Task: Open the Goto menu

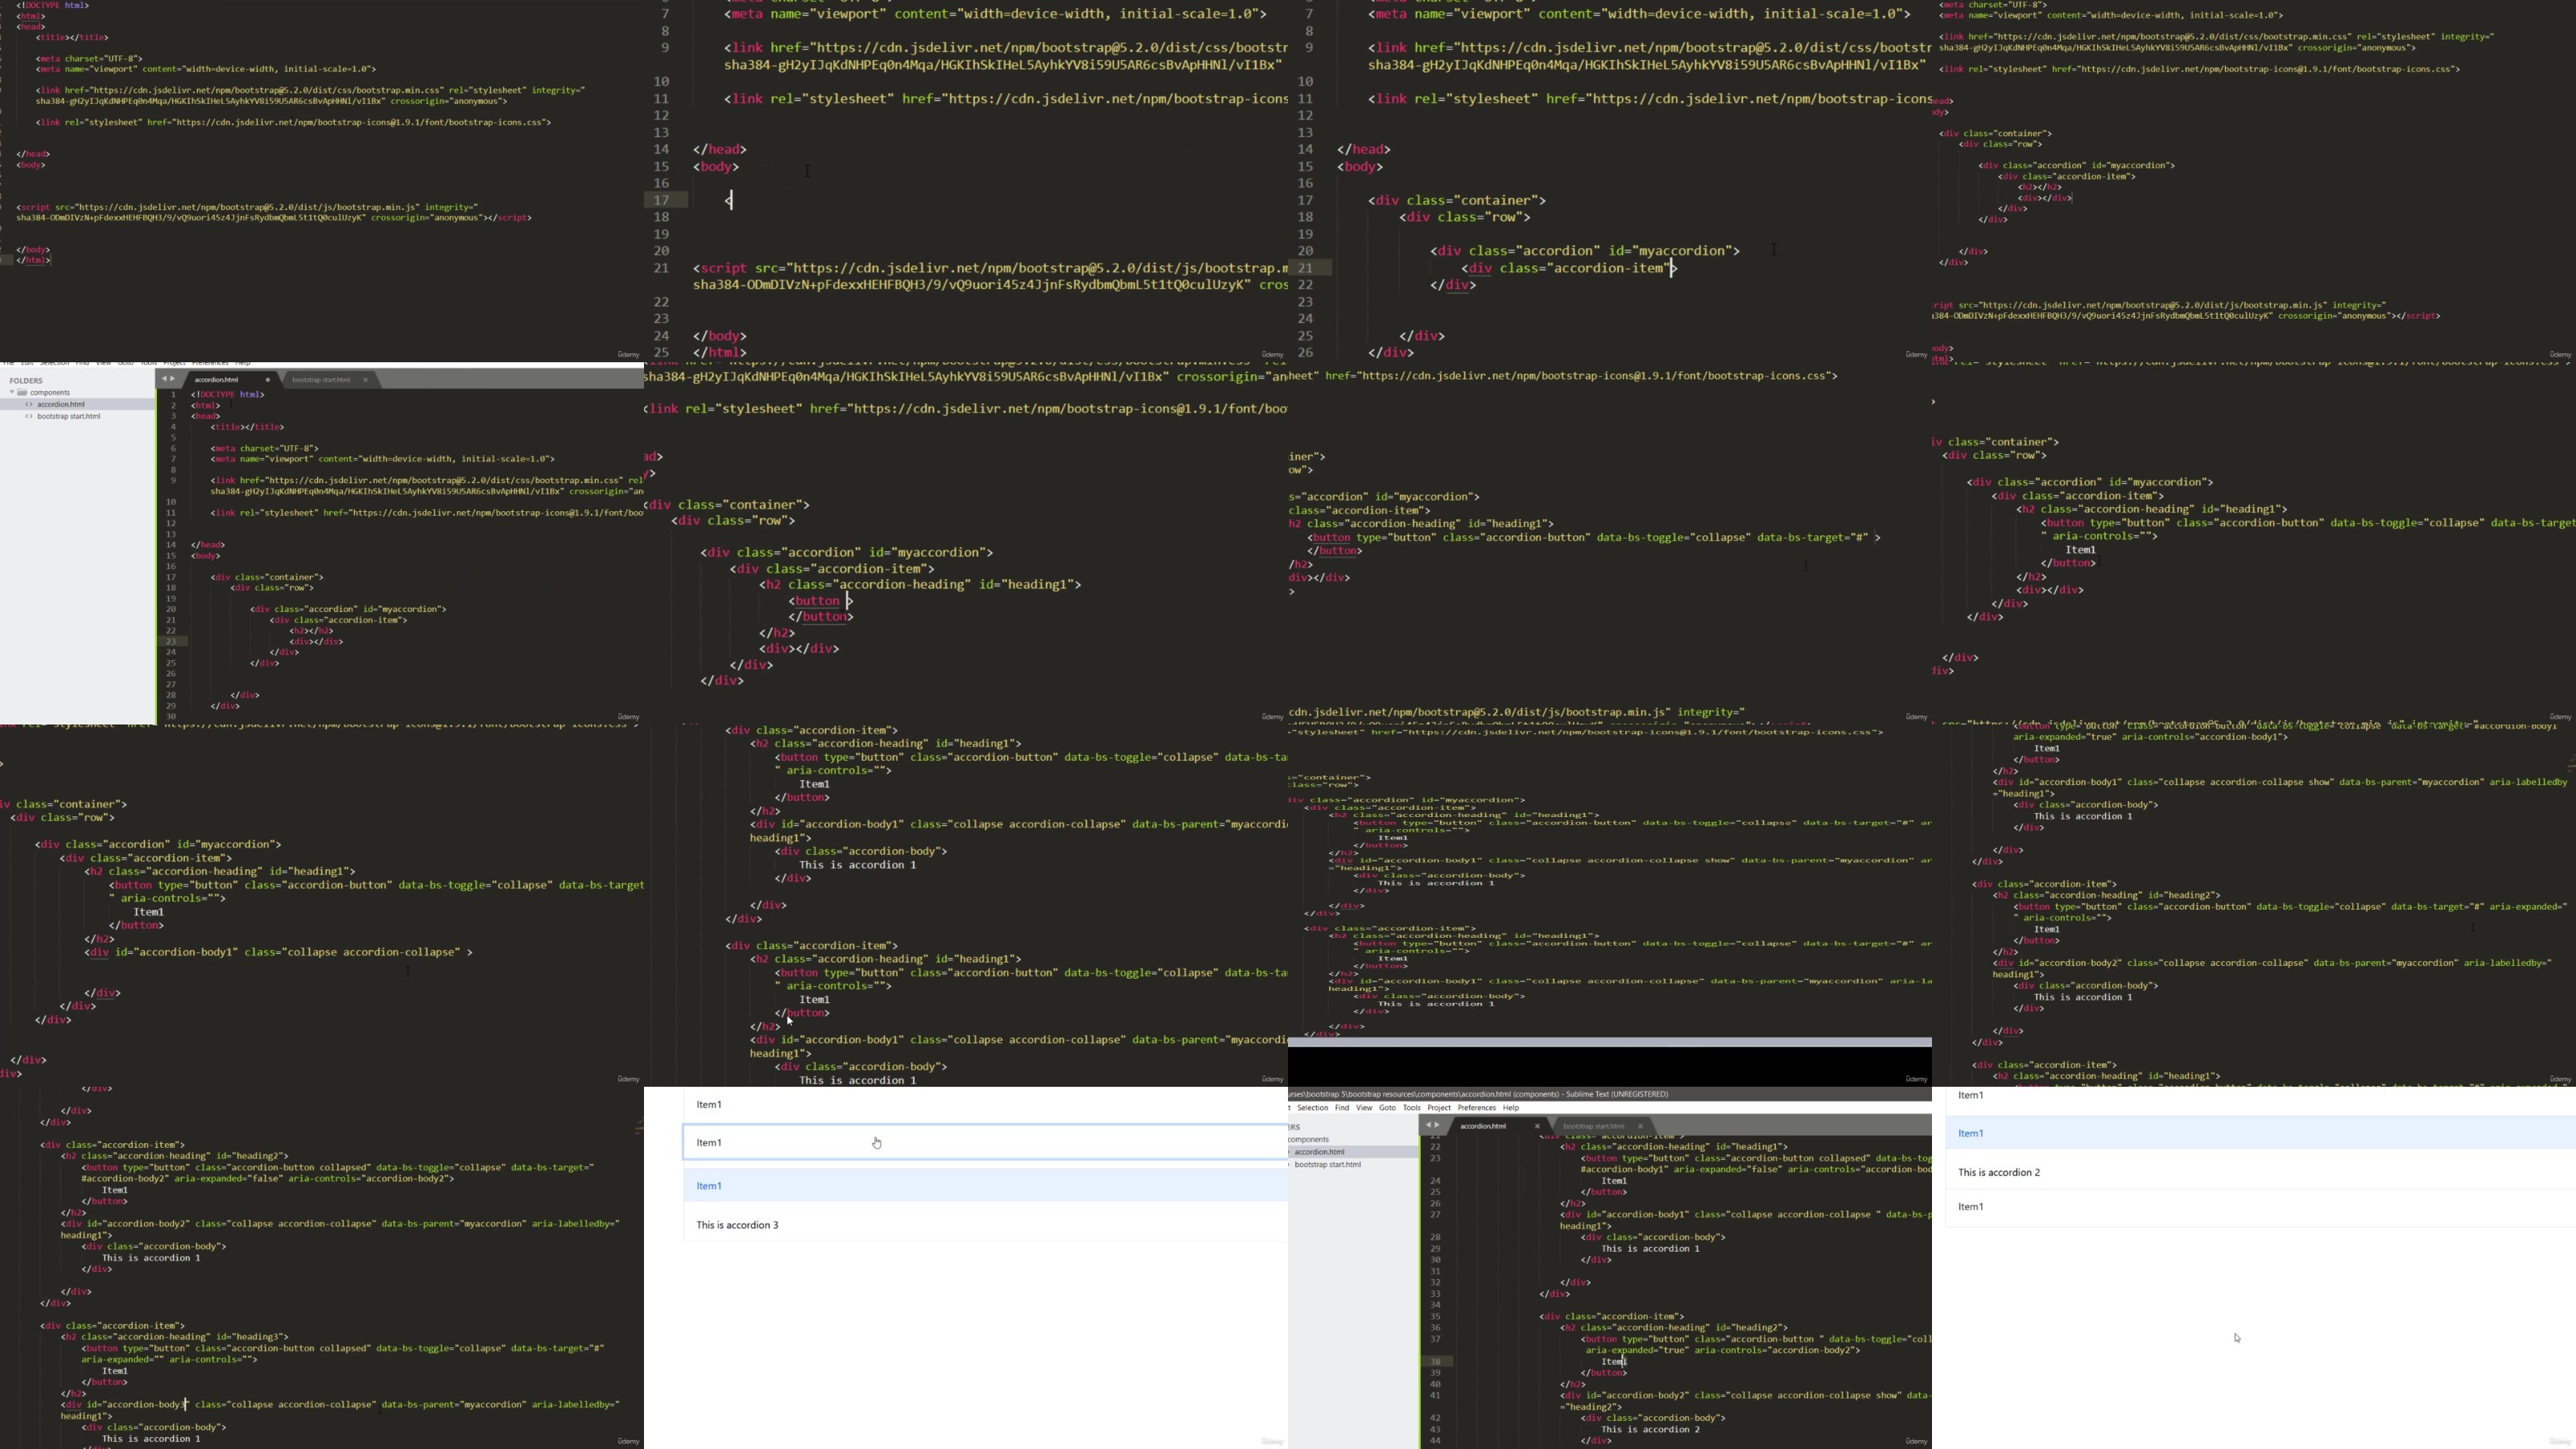Action: coord(1387,1108)
